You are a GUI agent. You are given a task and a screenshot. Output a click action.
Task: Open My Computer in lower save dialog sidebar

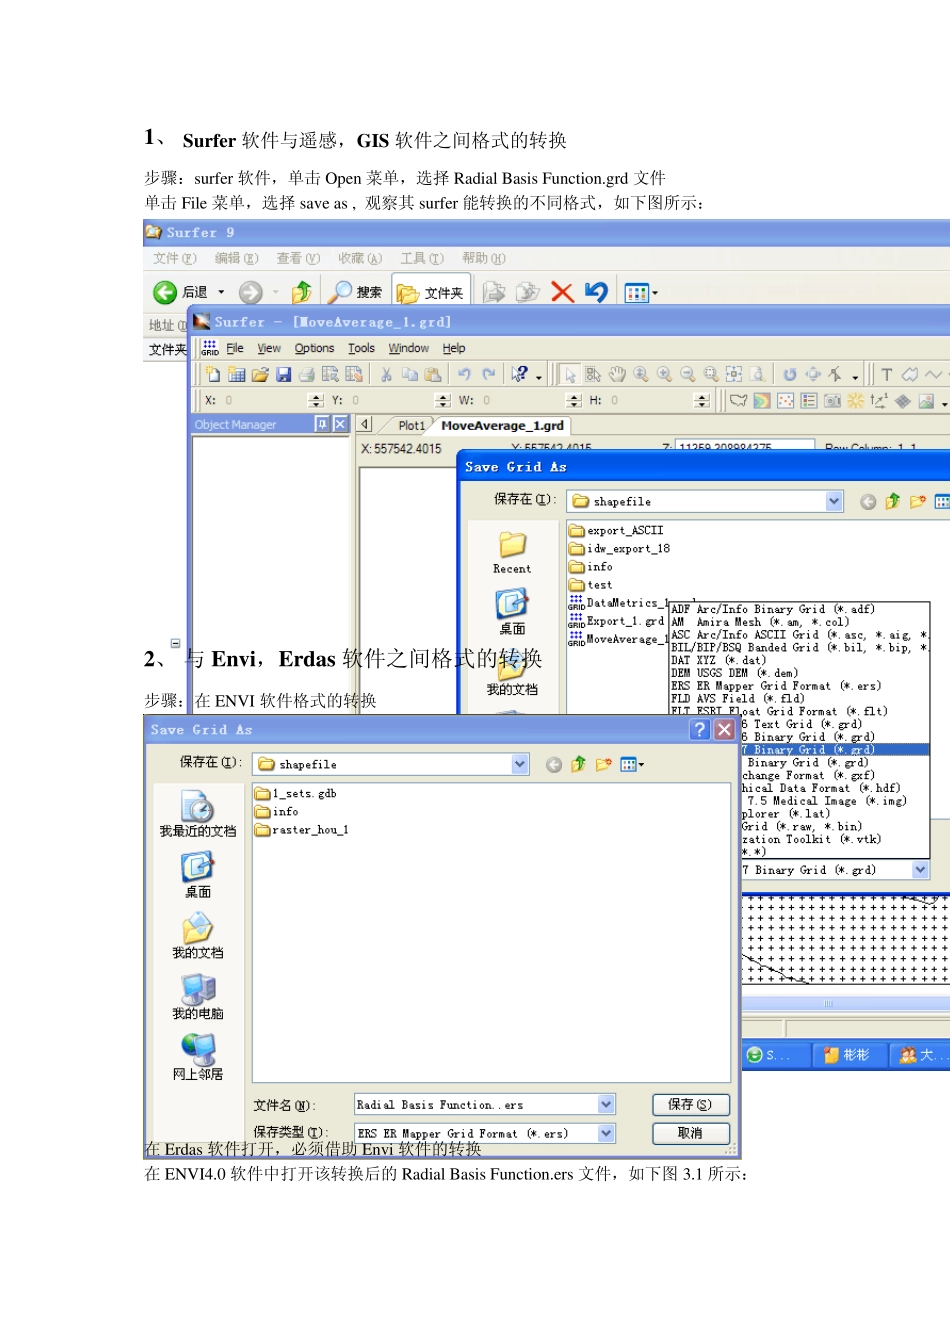[x=198, y=996]
